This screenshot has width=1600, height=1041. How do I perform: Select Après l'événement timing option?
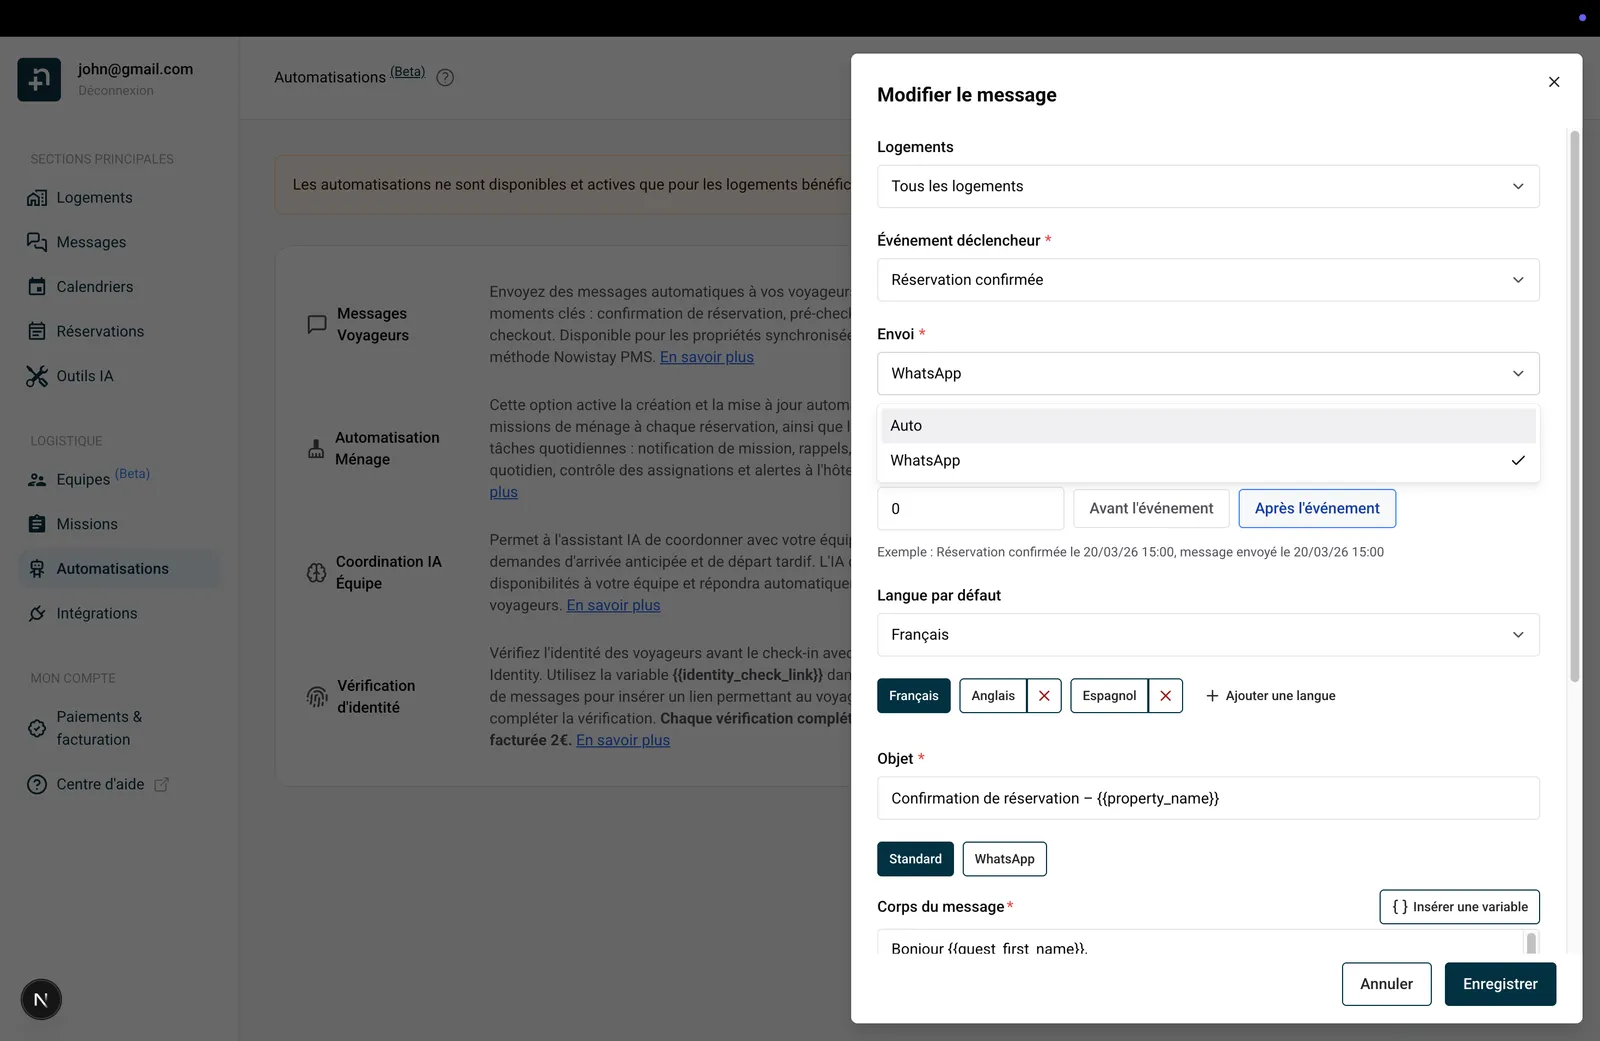(x=1317, y=508)
